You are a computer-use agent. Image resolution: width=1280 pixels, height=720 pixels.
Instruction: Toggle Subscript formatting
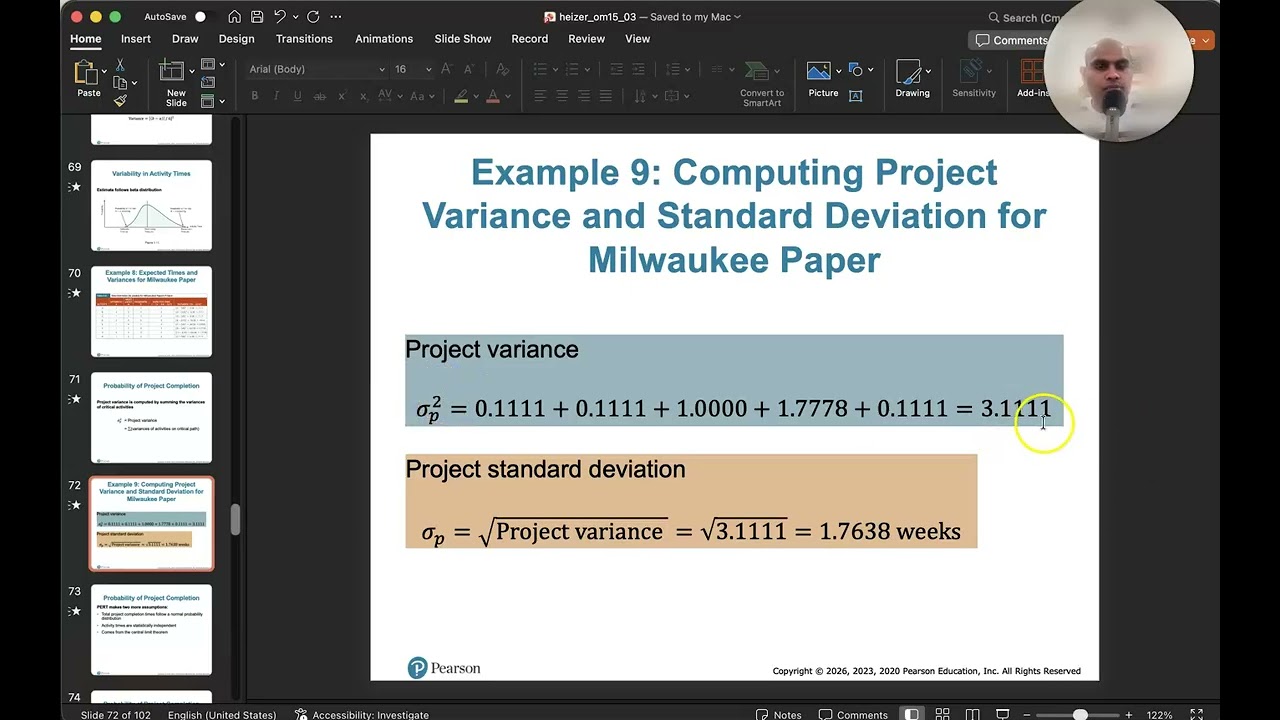click(363, 96)
